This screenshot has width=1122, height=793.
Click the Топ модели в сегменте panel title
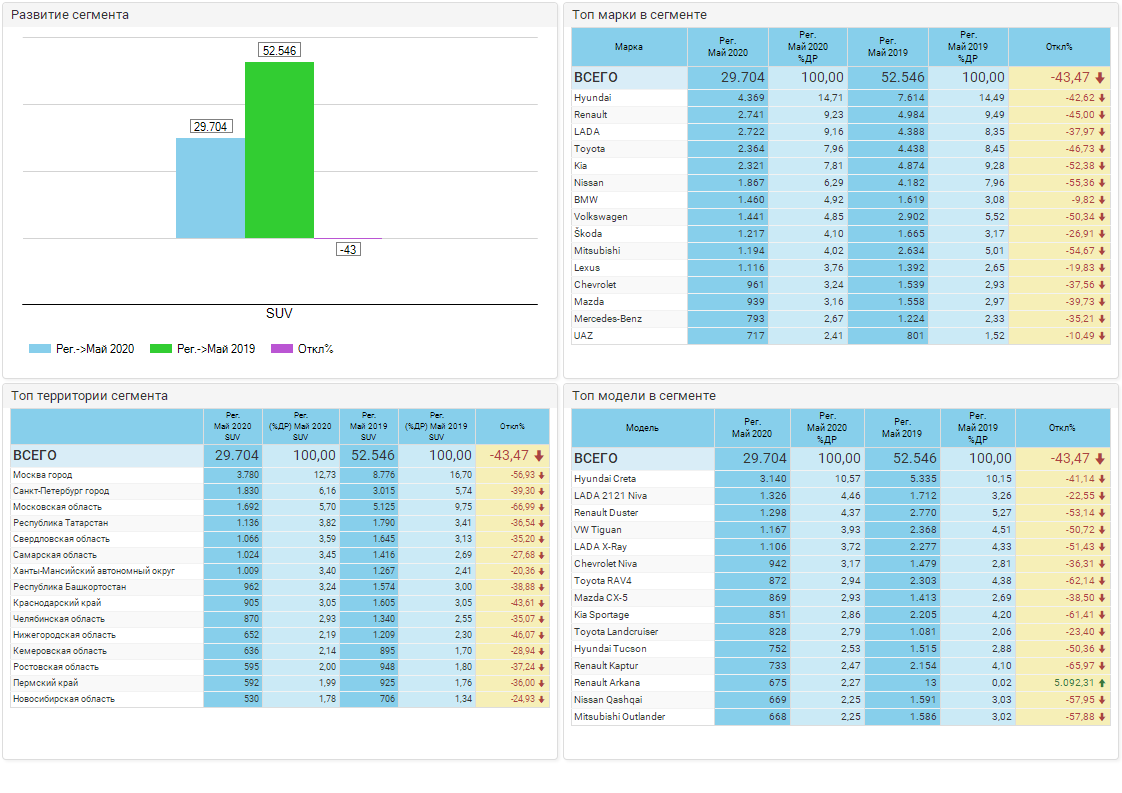click(x=644, y=396)
